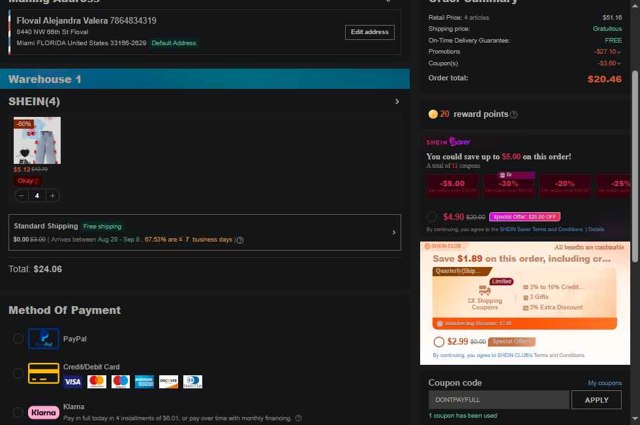Viewport: 640px width, 425px height.
Task: Click the coupon code input field
Action: click(499, 400)
